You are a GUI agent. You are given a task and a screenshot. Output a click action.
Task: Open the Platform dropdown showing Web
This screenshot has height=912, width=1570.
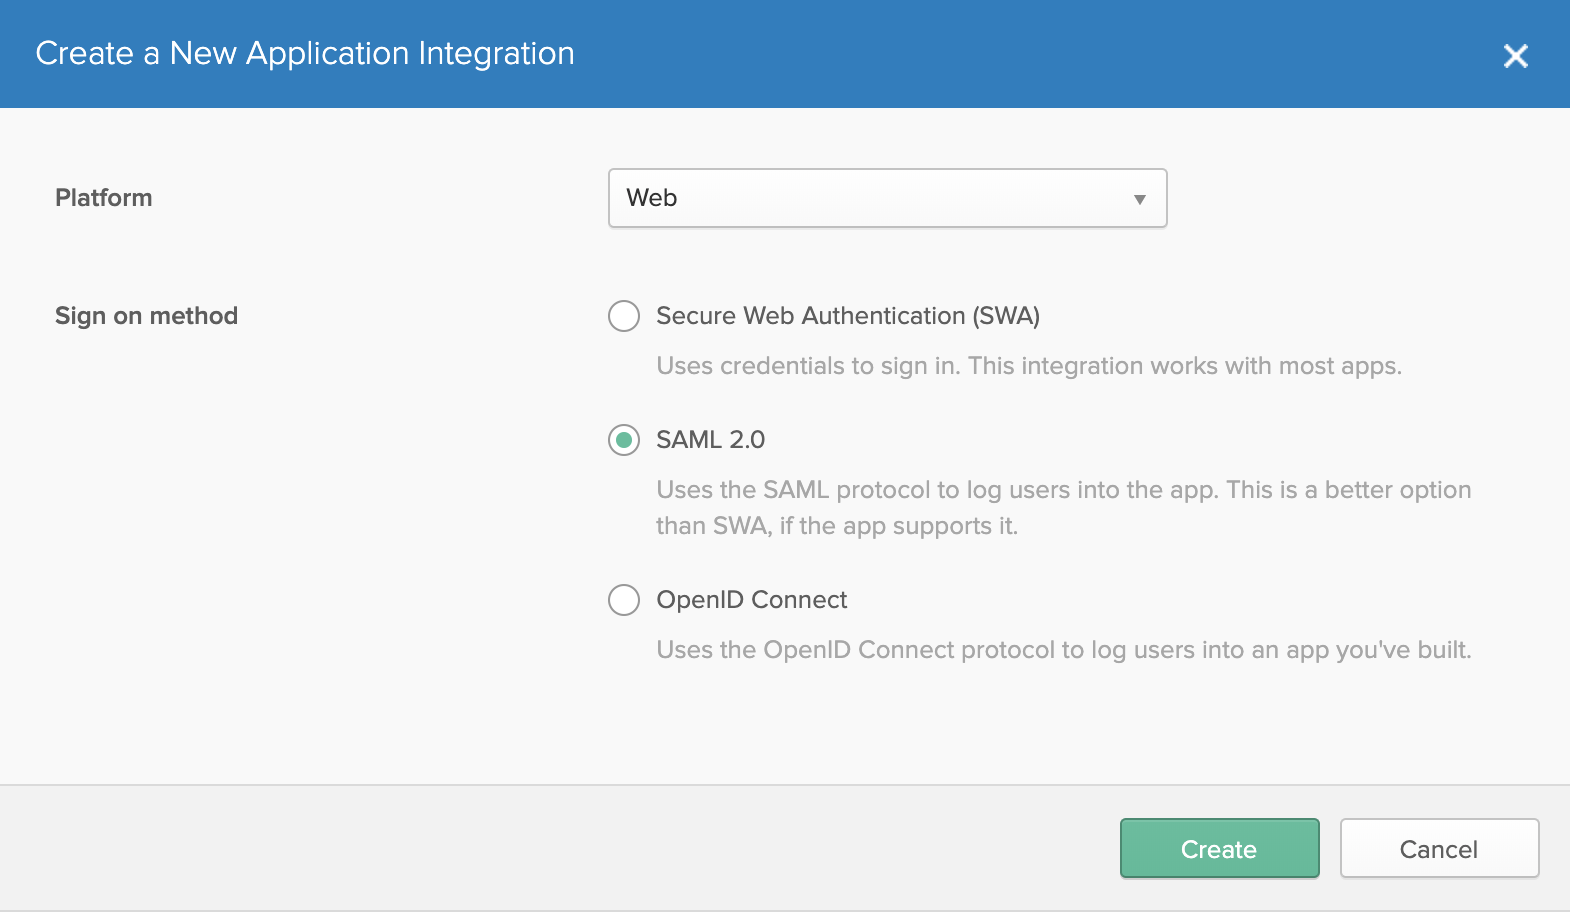click(886, 198)
